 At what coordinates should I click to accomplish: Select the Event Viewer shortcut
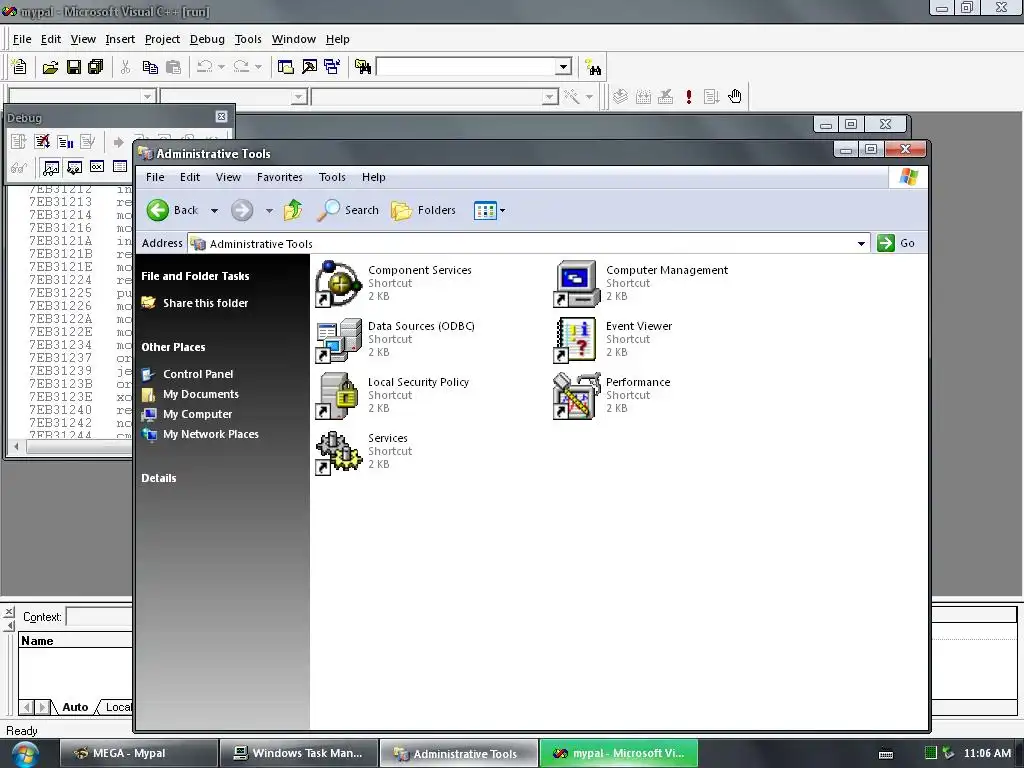coord(613,339)
